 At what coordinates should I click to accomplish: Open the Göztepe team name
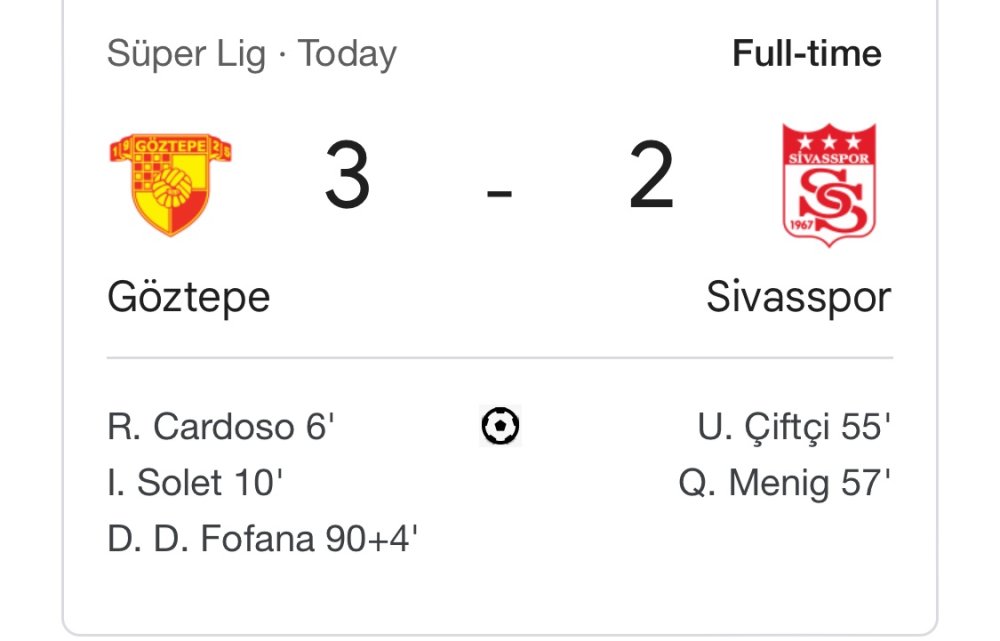189,297
